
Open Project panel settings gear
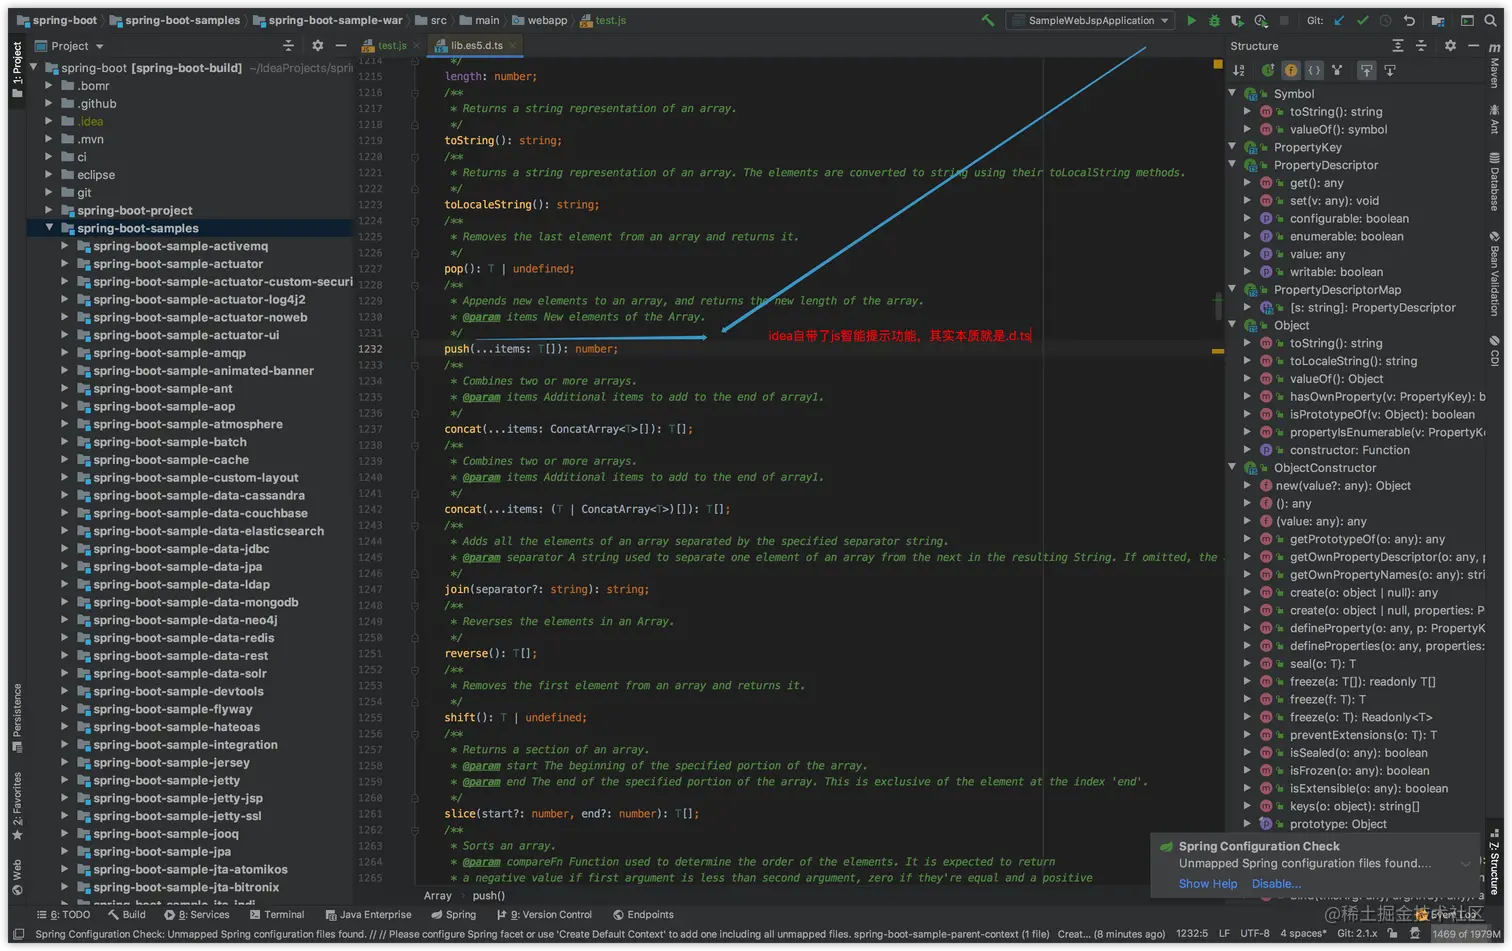318,46
